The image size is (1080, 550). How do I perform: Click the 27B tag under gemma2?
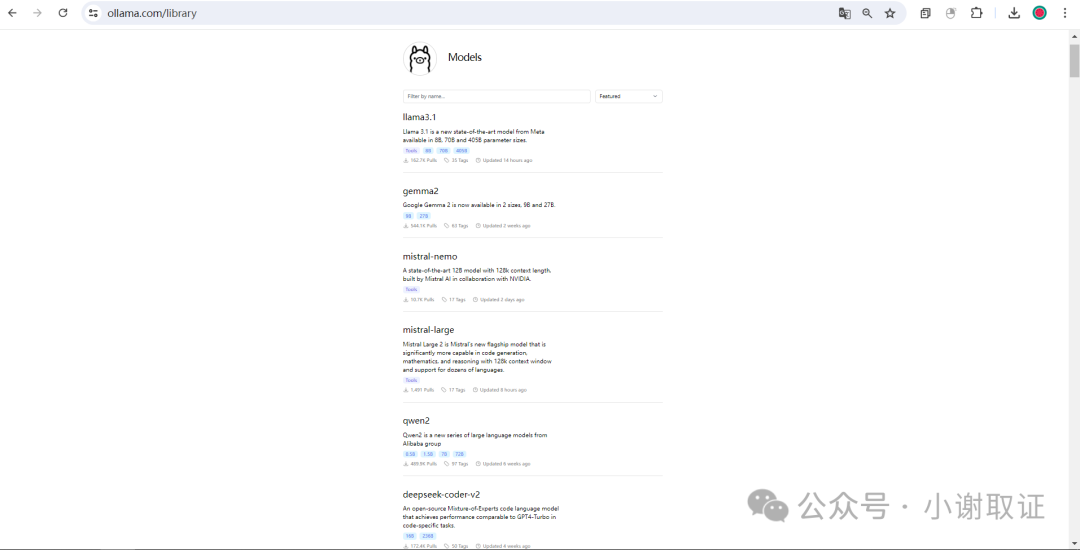tap(424, 216)
